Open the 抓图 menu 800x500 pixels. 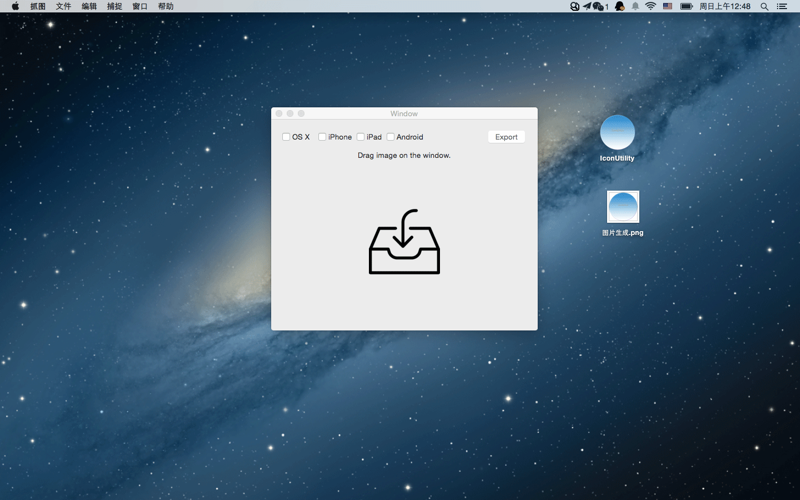pyautogui.click(x=38, y=6)
